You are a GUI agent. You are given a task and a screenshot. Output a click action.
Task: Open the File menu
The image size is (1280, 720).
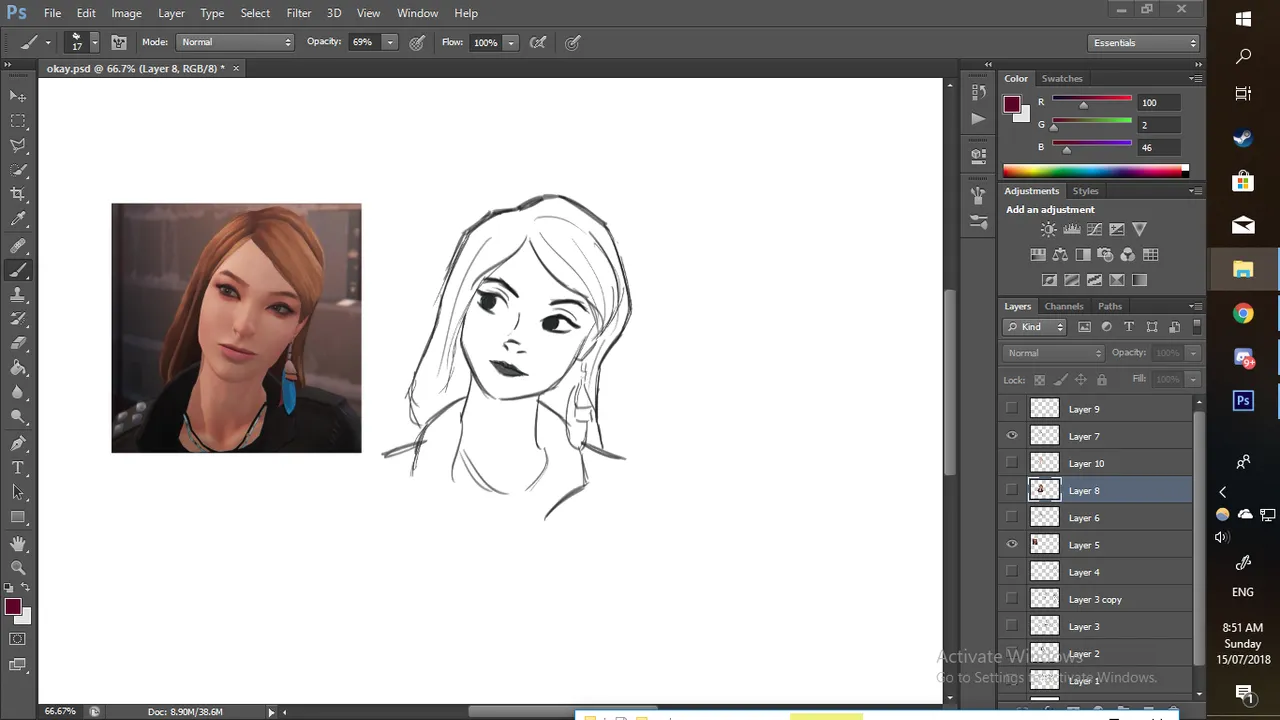click(x=52, y=13)
